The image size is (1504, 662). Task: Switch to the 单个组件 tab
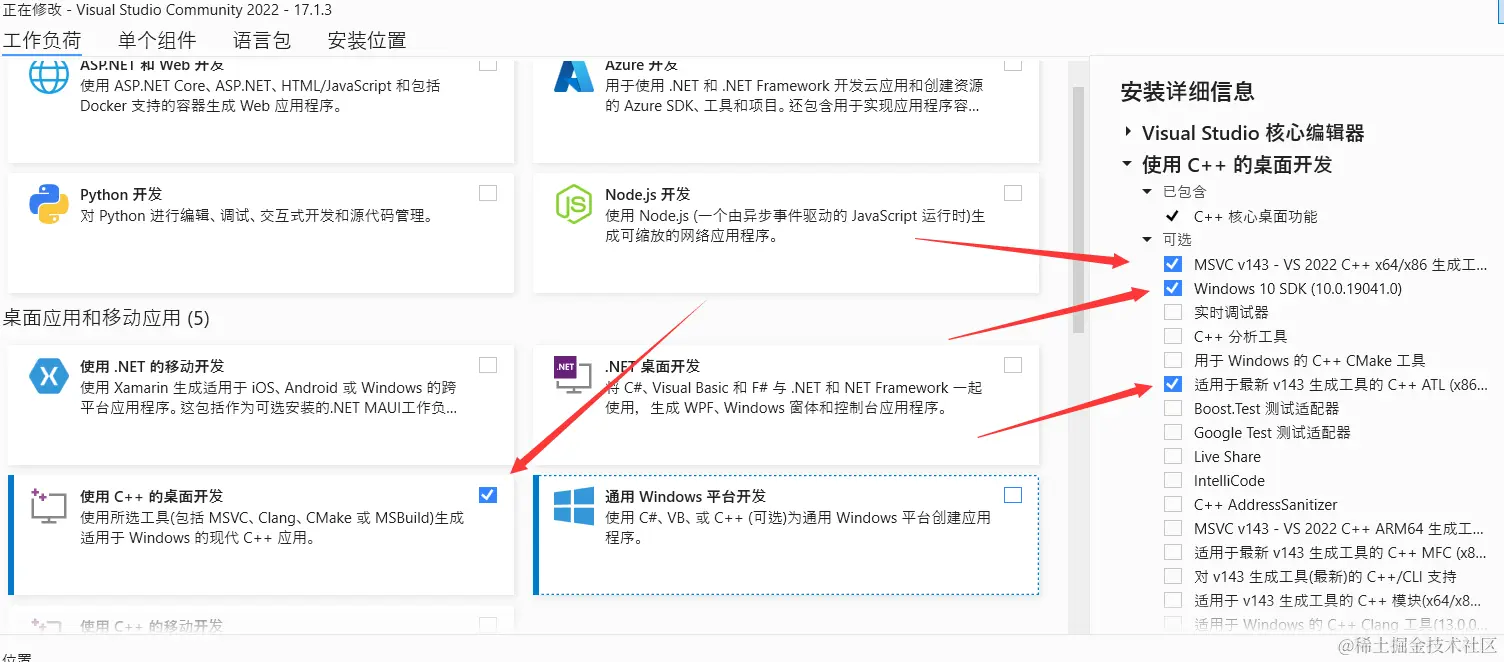tap(157, 40)
